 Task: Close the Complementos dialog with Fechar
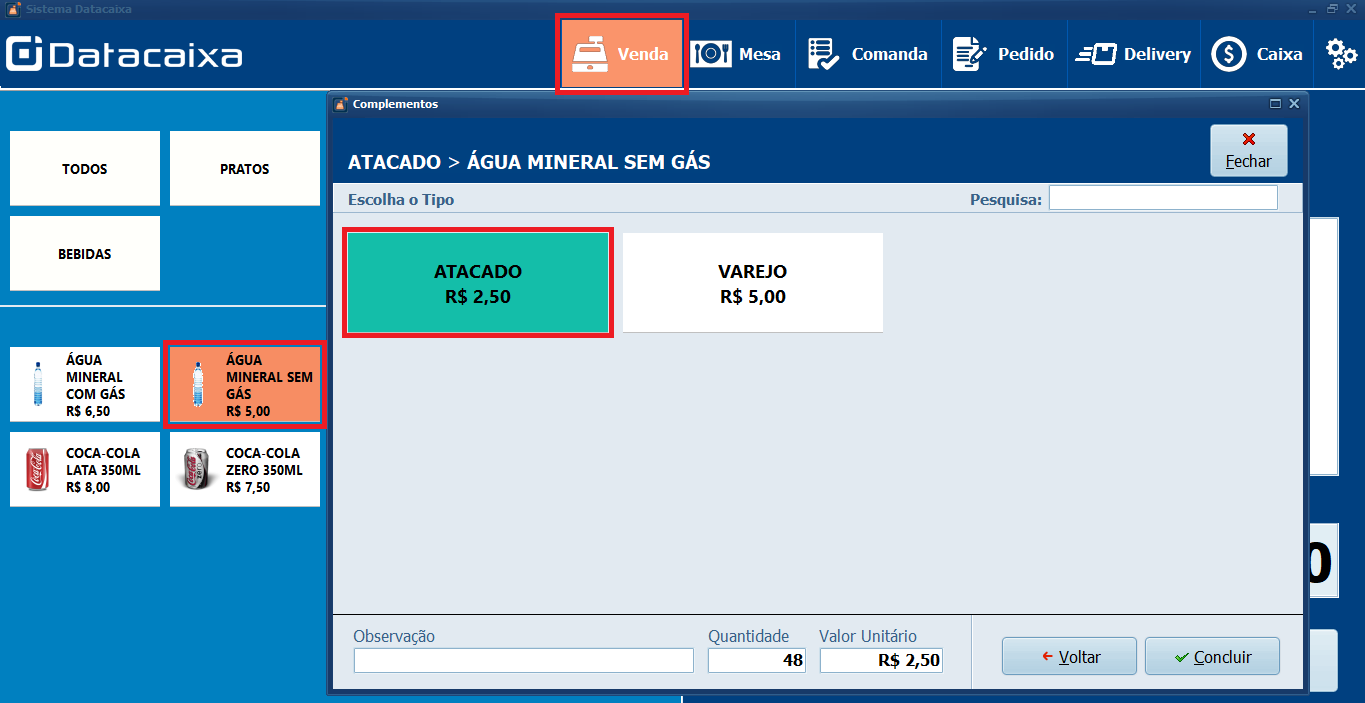(1248, 150)
